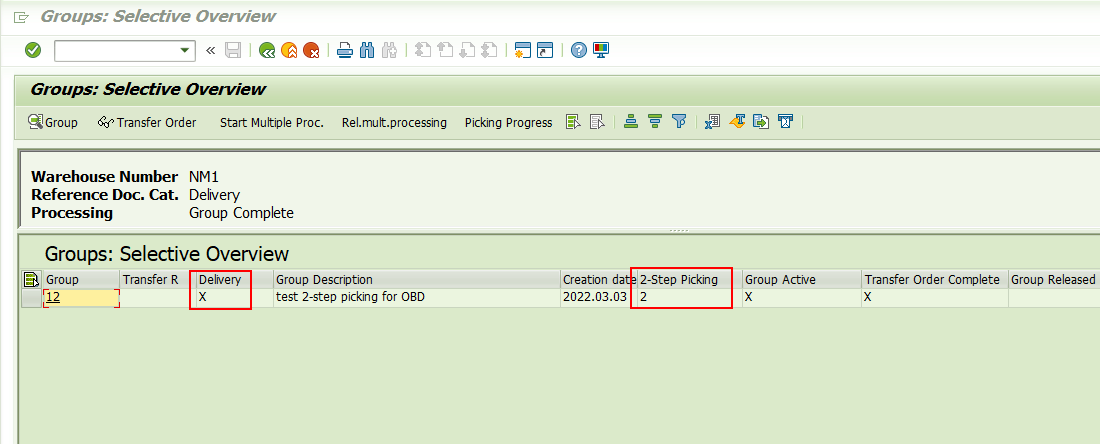Image resolution: width=1100 pixels, height=444 pixels.
Task: Click the splitter handle dots below header panel
Action: point(678,230)
